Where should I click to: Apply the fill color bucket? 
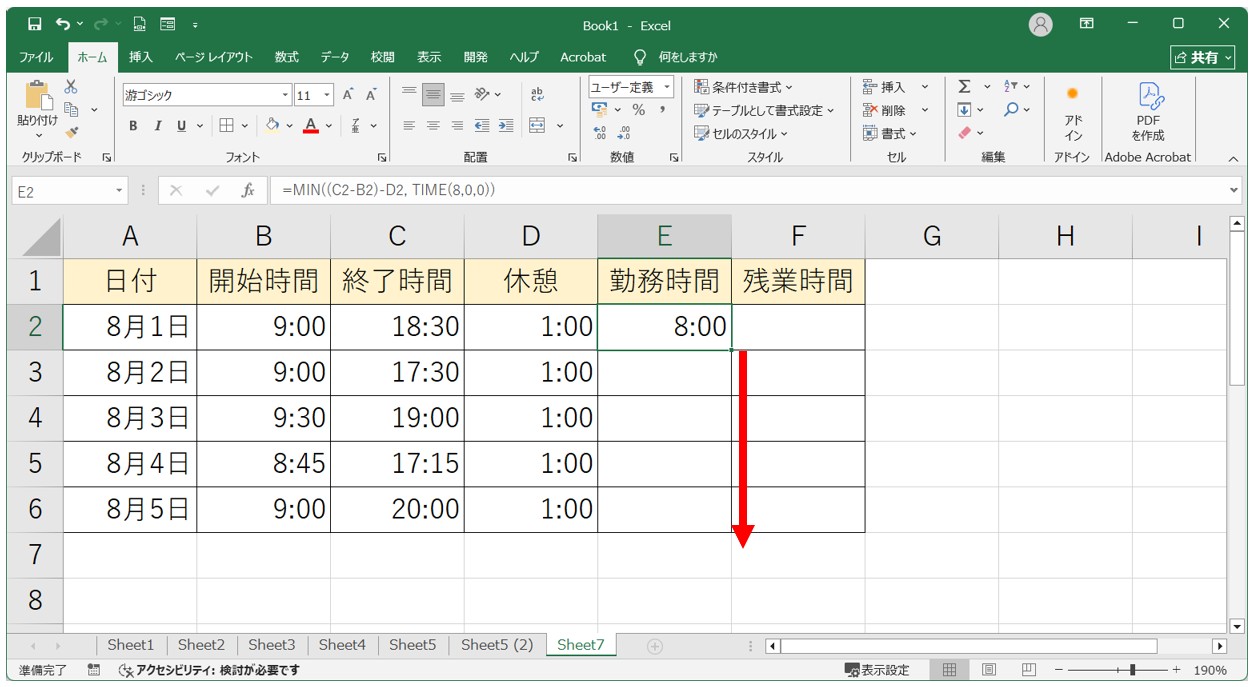pyautogui.click(x=272, y=126)
